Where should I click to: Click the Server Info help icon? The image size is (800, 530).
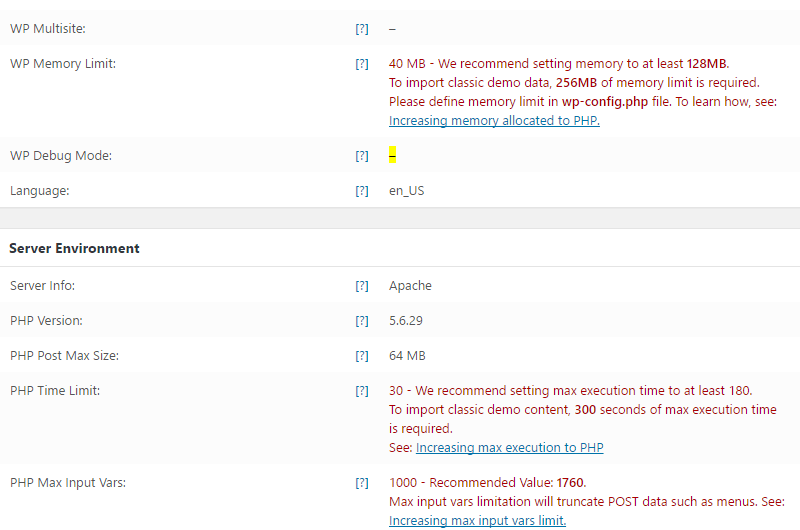point(362,286)
